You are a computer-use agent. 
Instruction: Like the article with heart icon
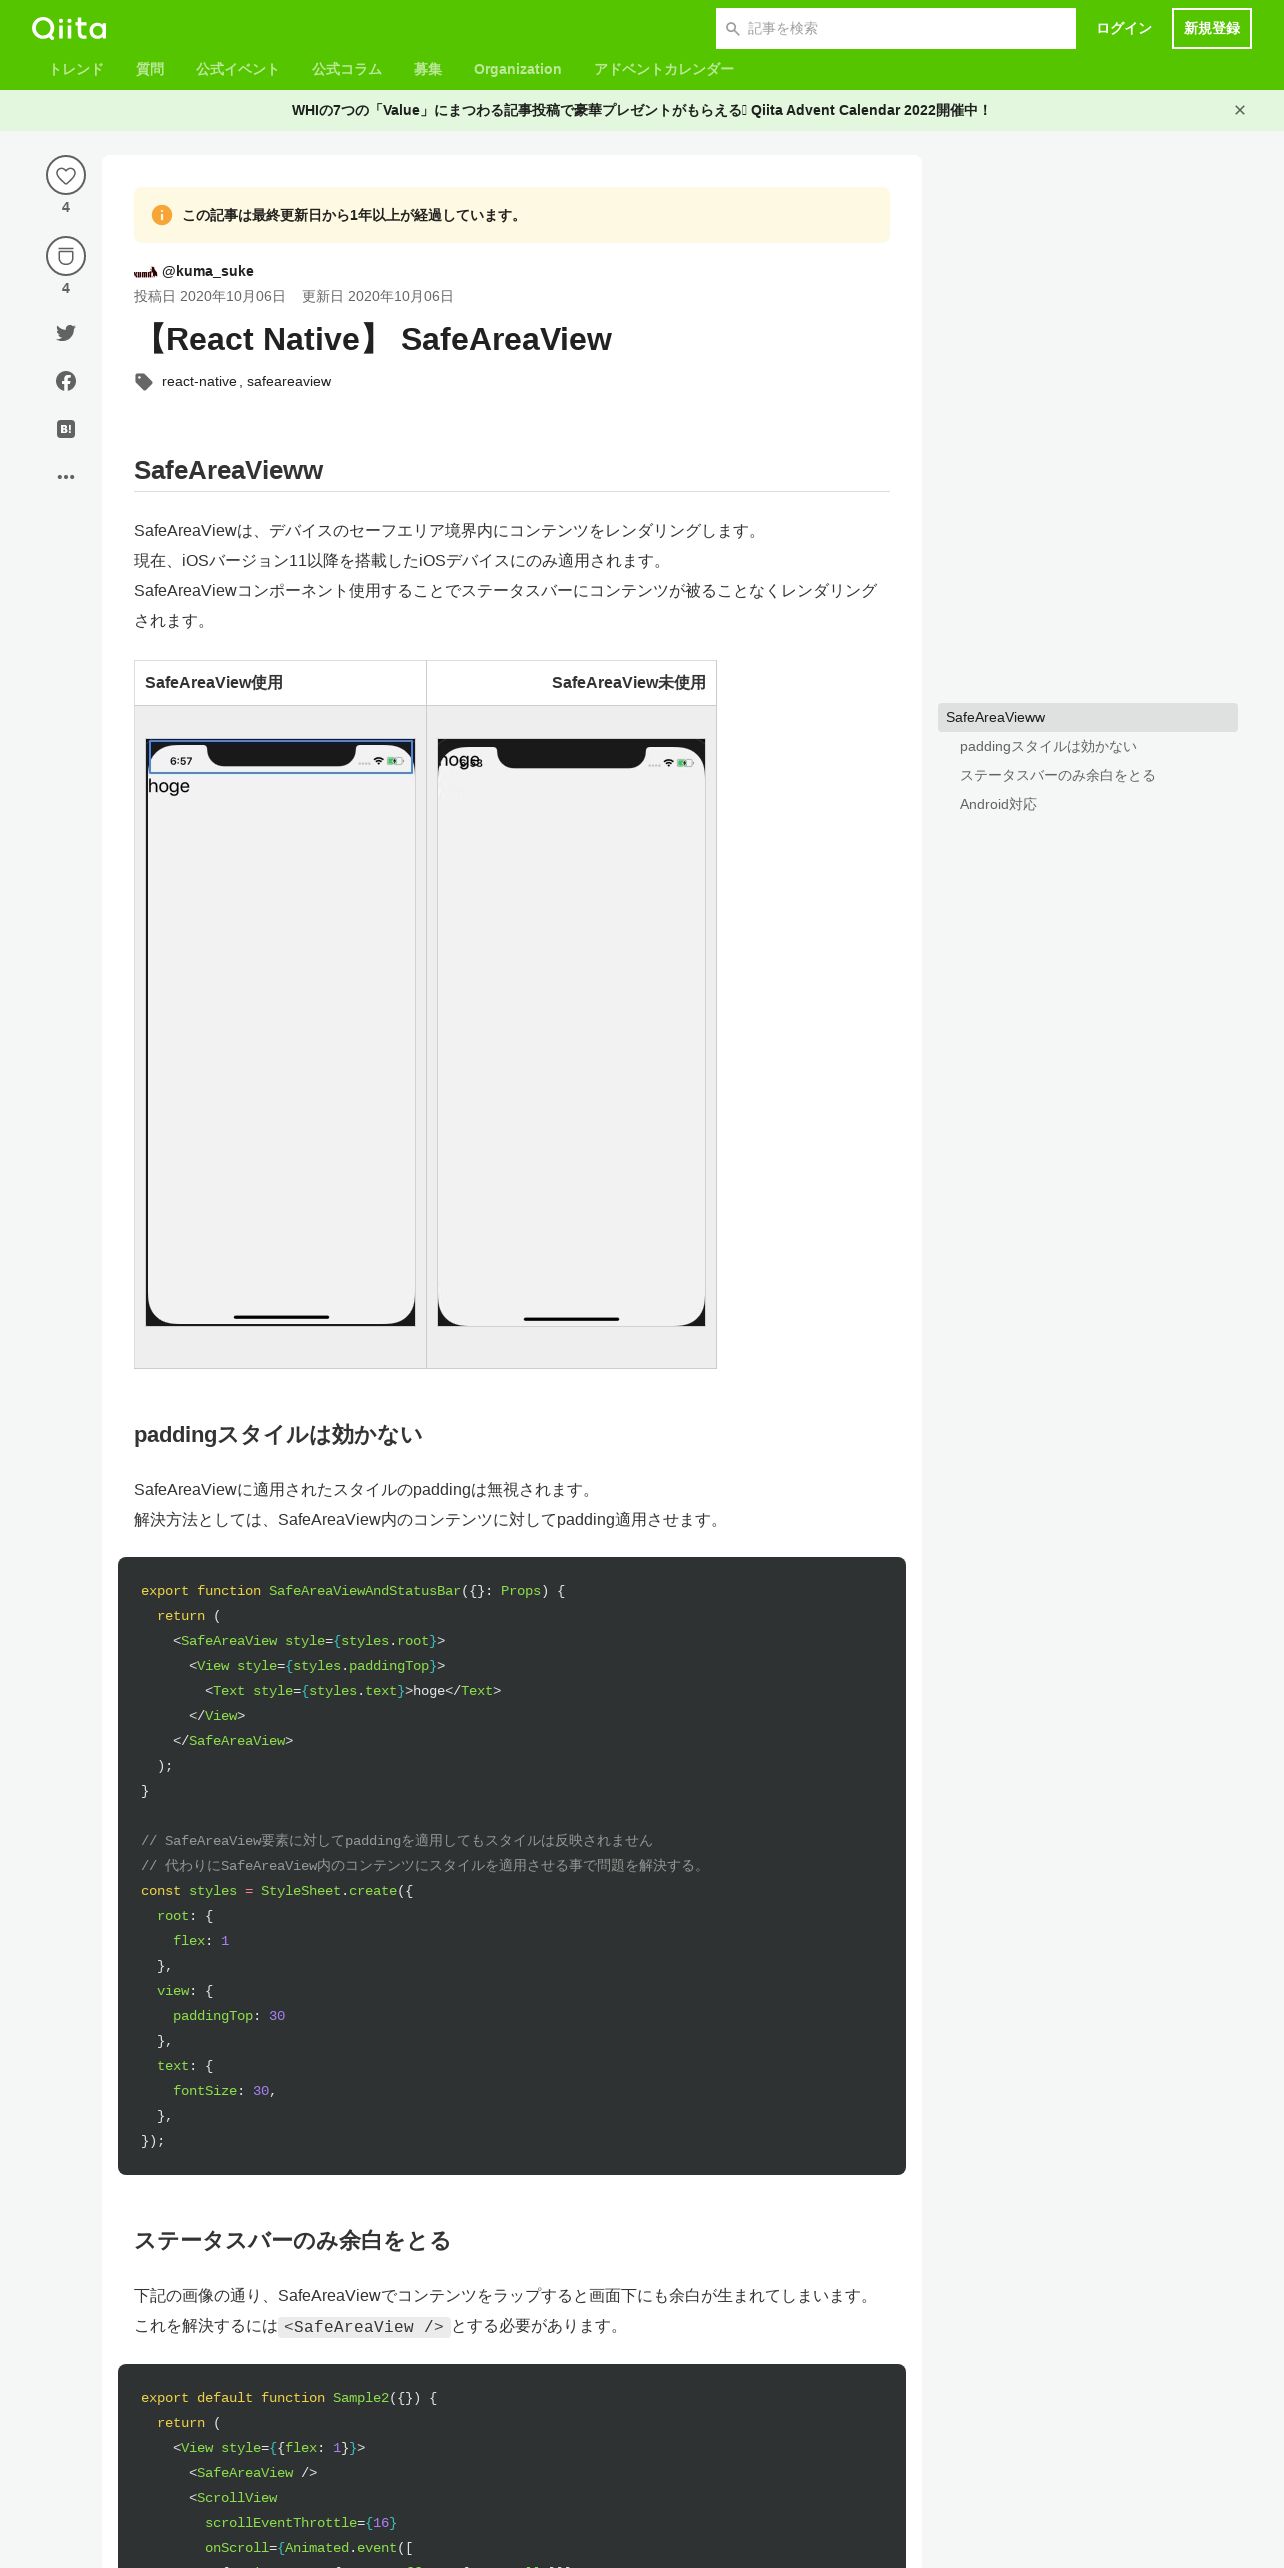pyautogui.click(x=66, y=176)
